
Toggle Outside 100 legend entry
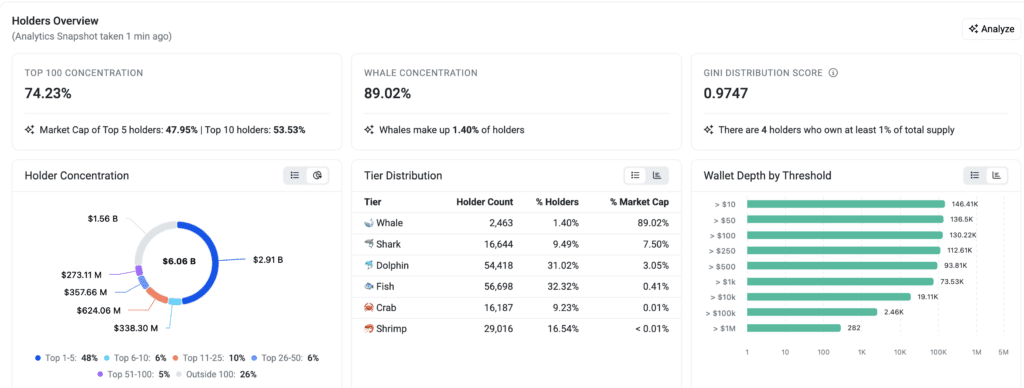[x=216, y=374]
